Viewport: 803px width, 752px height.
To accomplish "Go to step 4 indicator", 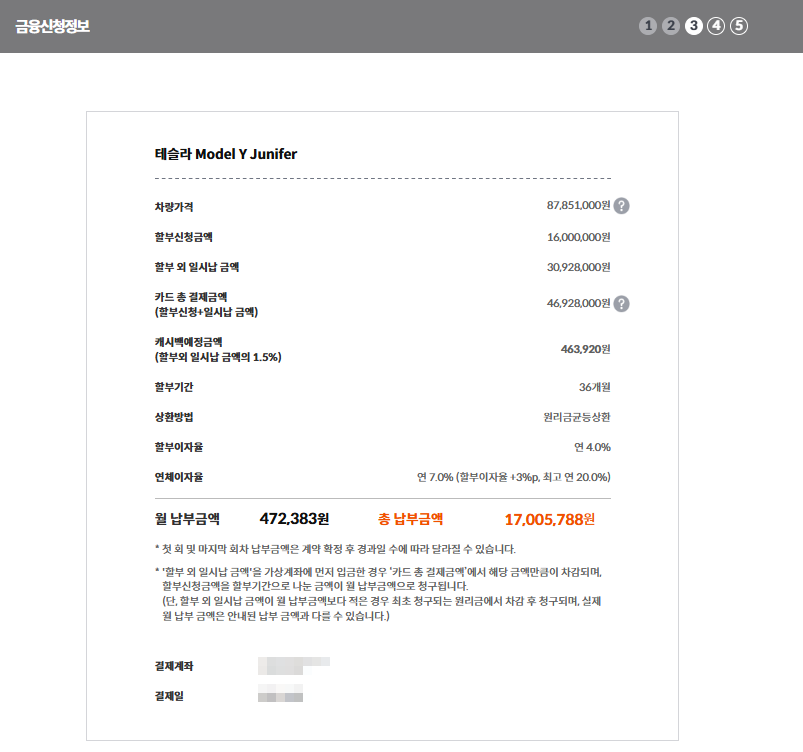I will [x=716, y=26].
